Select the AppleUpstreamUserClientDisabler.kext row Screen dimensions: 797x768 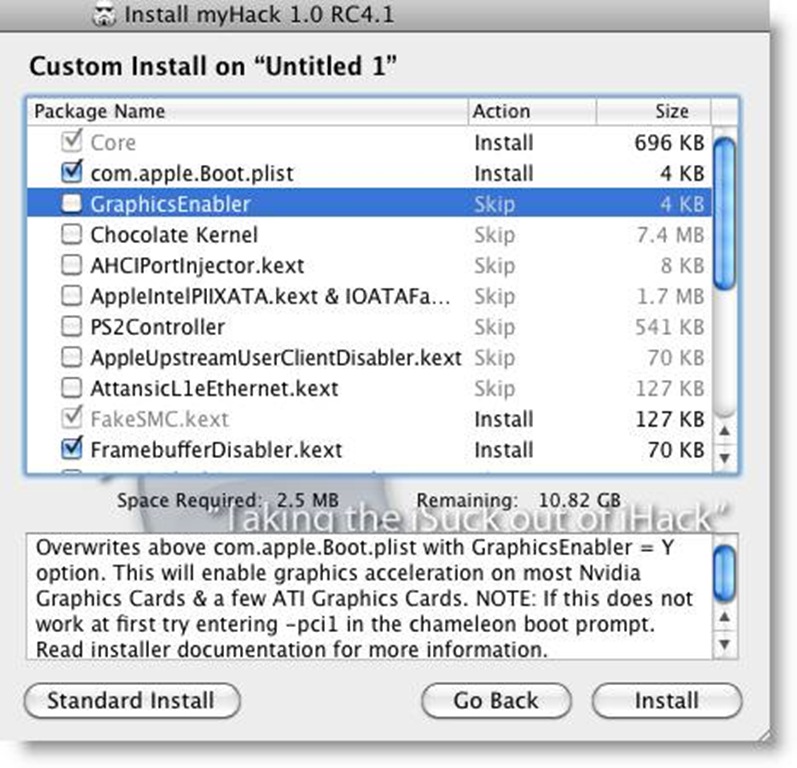click(370, 358)
